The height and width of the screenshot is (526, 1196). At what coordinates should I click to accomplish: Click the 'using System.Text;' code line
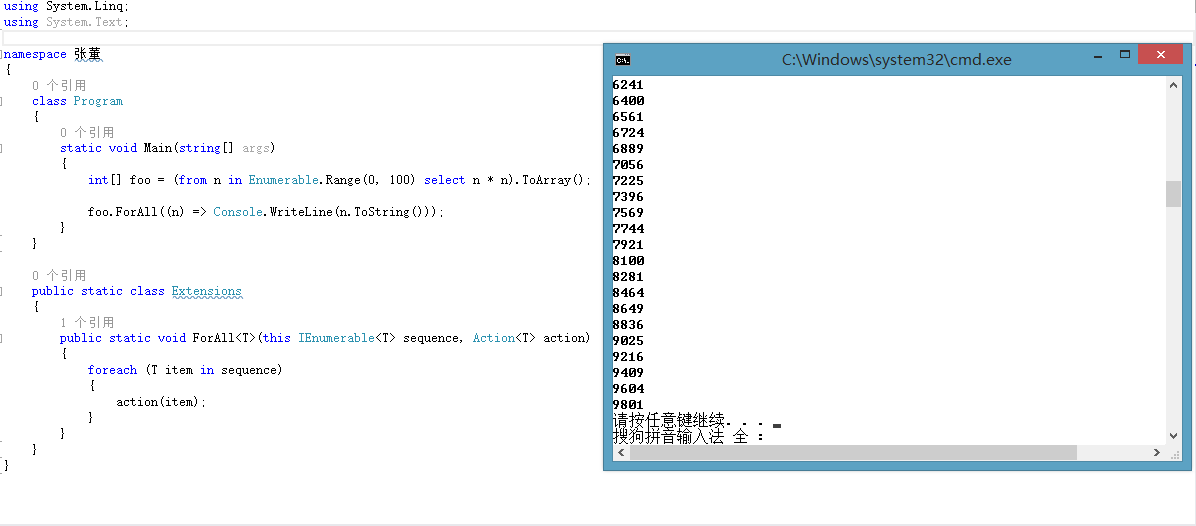(x=66, y=22)
